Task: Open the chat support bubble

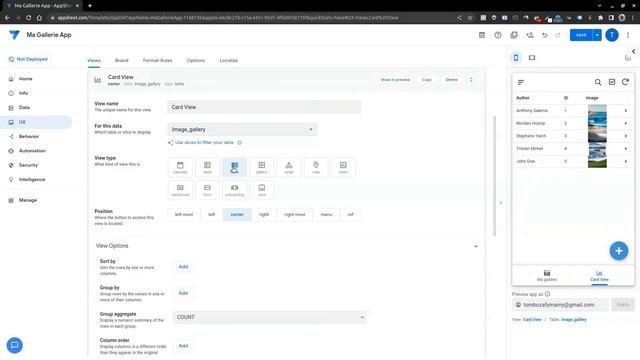Action: [x=15, y=345]
